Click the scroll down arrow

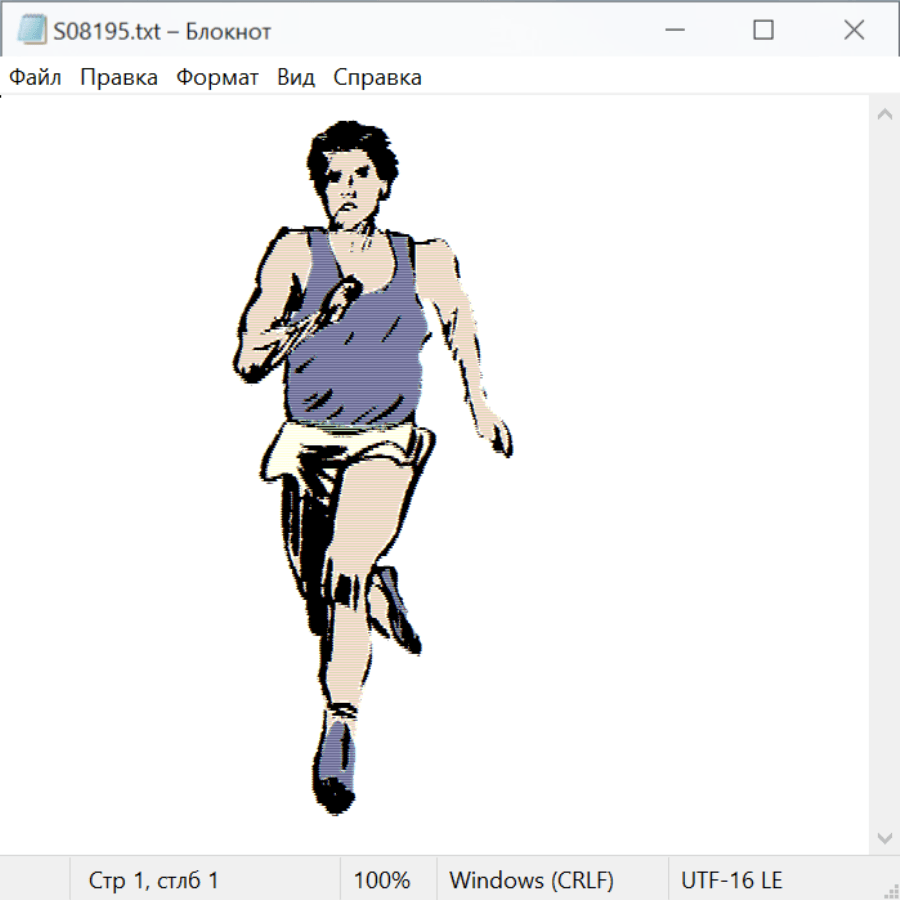[x=884, y=837]
